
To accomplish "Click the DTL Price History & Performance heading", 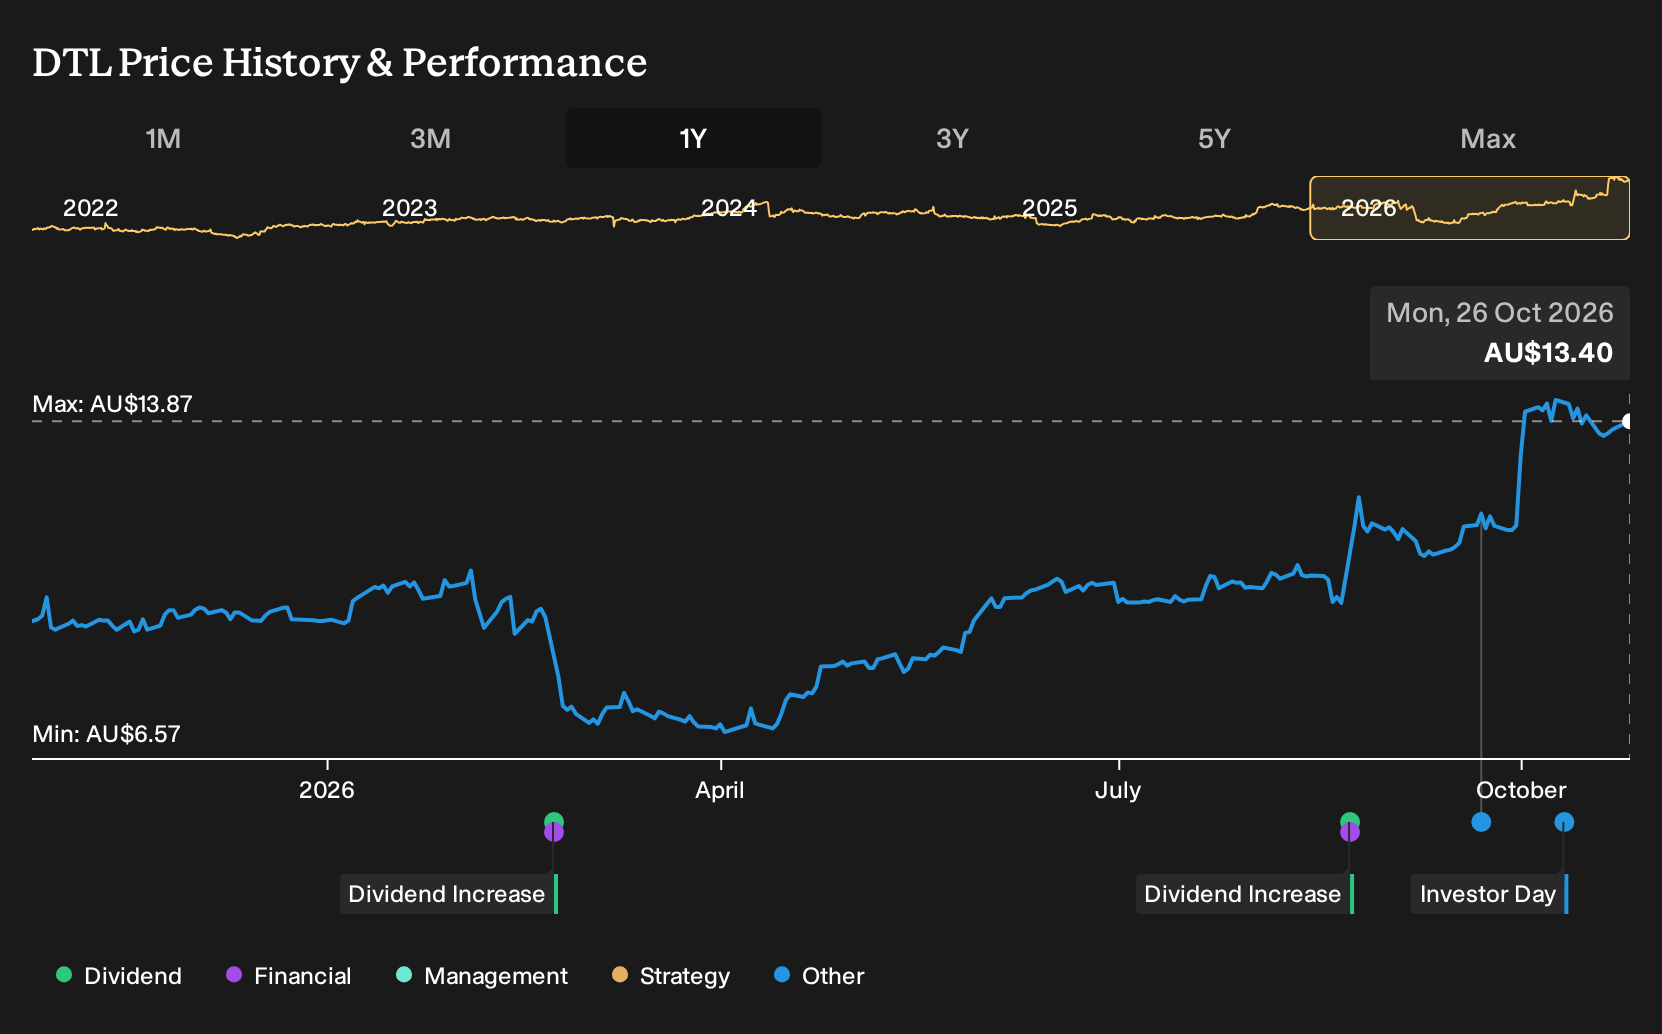I will [340, 62].
